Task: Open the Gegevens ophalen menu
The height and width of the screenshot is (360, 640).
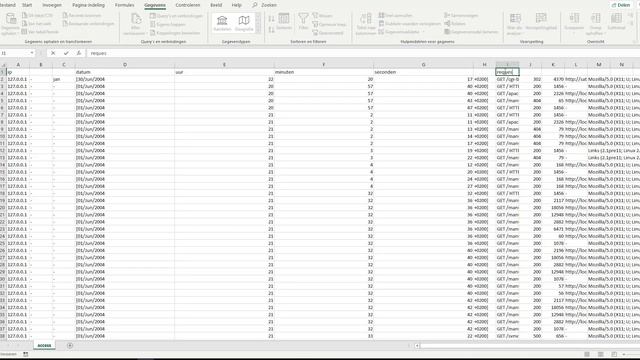Action: (10, 24)
